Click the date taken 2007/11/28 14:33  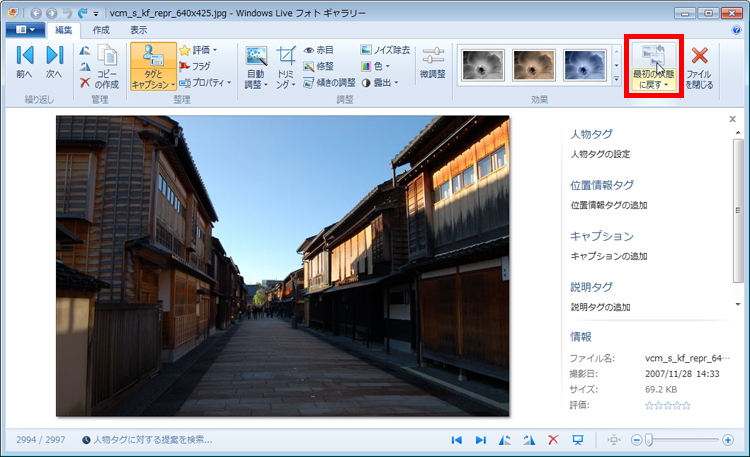682,374
